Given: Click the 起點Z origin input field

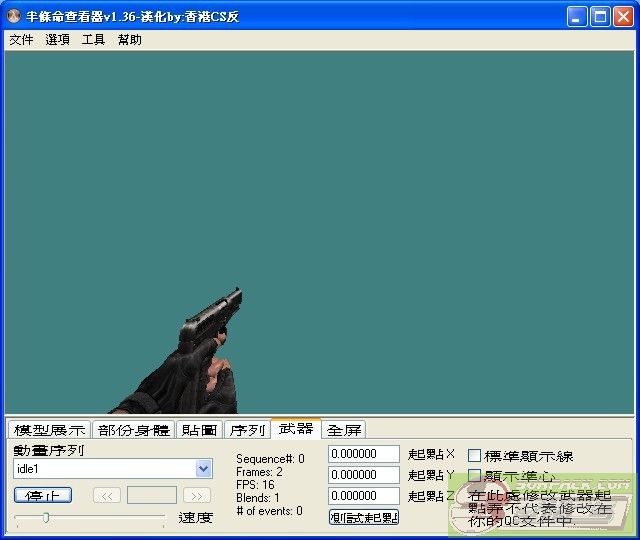Looking at the screenshot, I should (x=364, y=496).
